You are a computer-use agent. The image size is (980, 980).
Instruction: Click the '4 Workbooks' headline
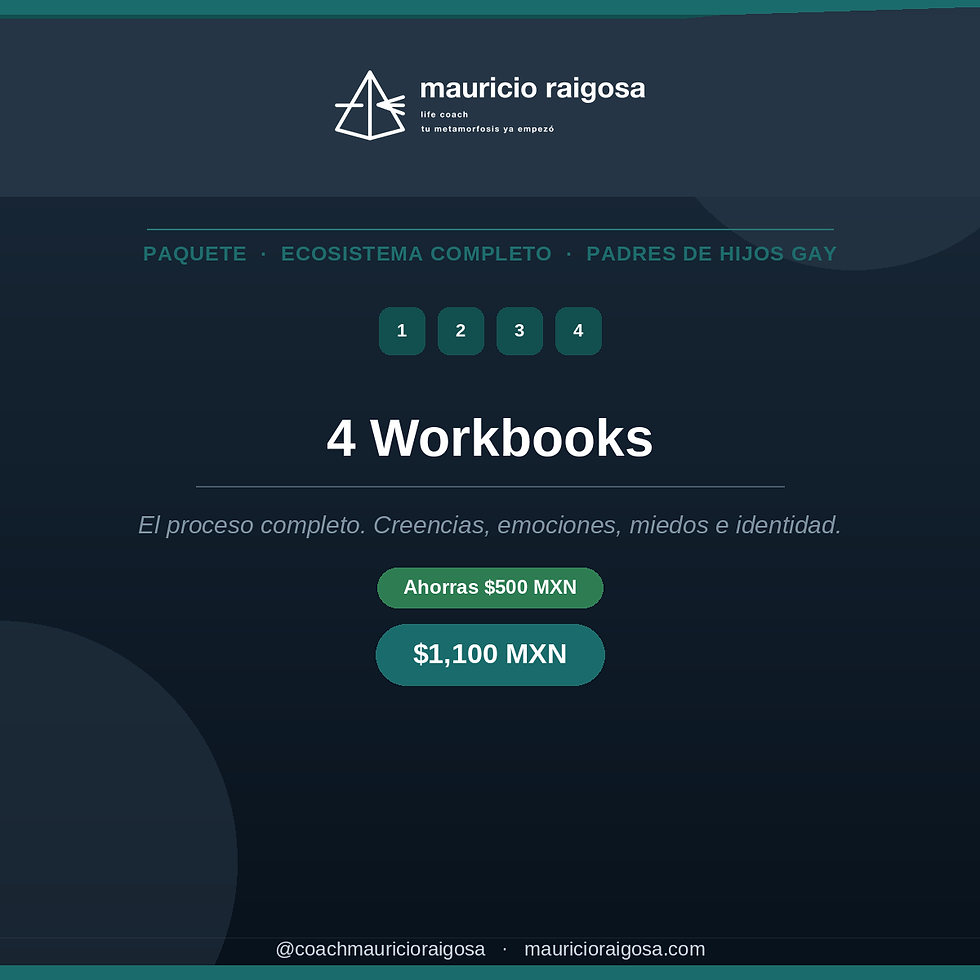click(x=490, y=438)
